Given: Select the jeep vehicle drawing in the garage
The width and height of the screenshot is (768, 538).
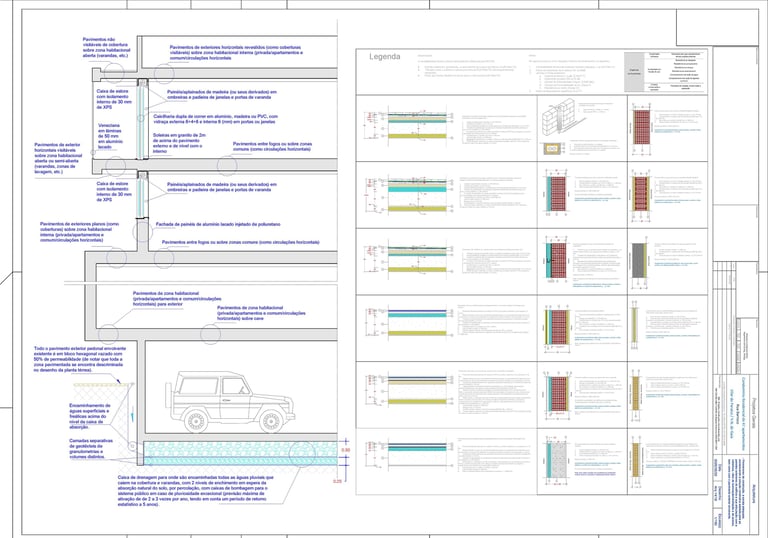Looking at the screenshot, I should coord(230,402).
